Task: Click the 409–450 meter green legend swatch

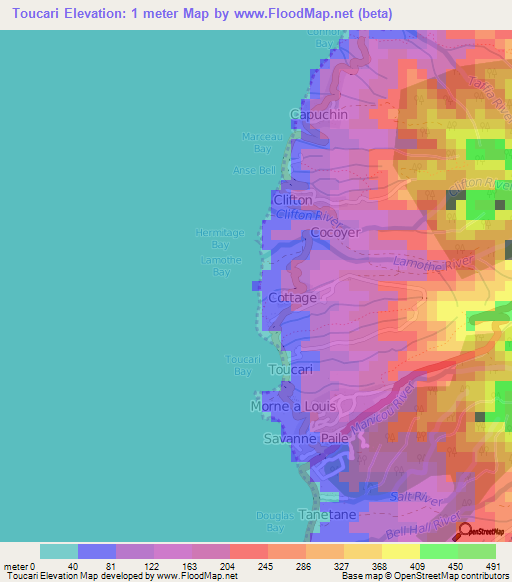Action: coord(439,552)
